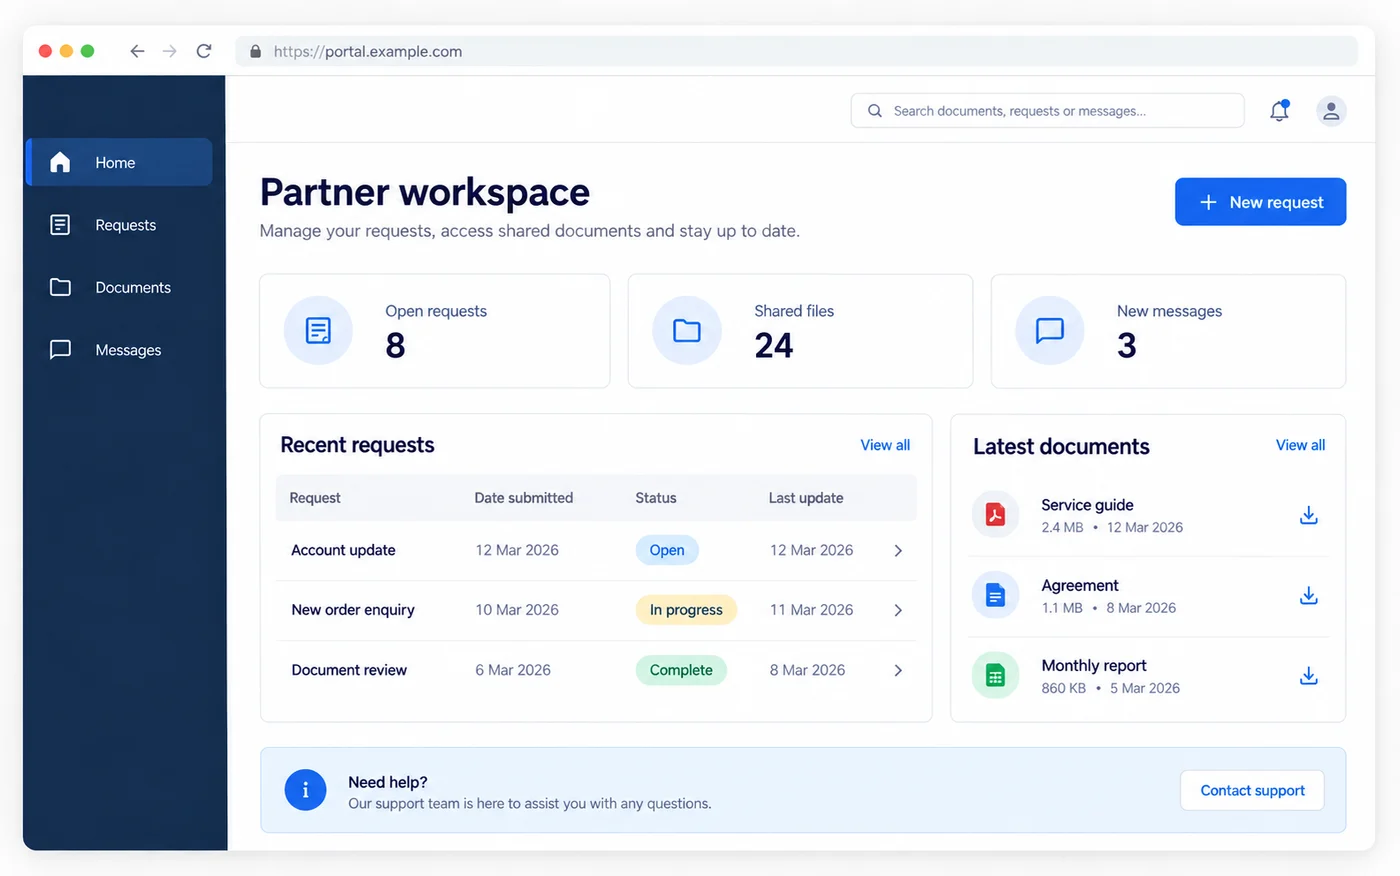The height and width of the screenshot is (876, 1400).
Task: Click the 10 Mar 2026 submitted date
Action: (x=517, y=610)
